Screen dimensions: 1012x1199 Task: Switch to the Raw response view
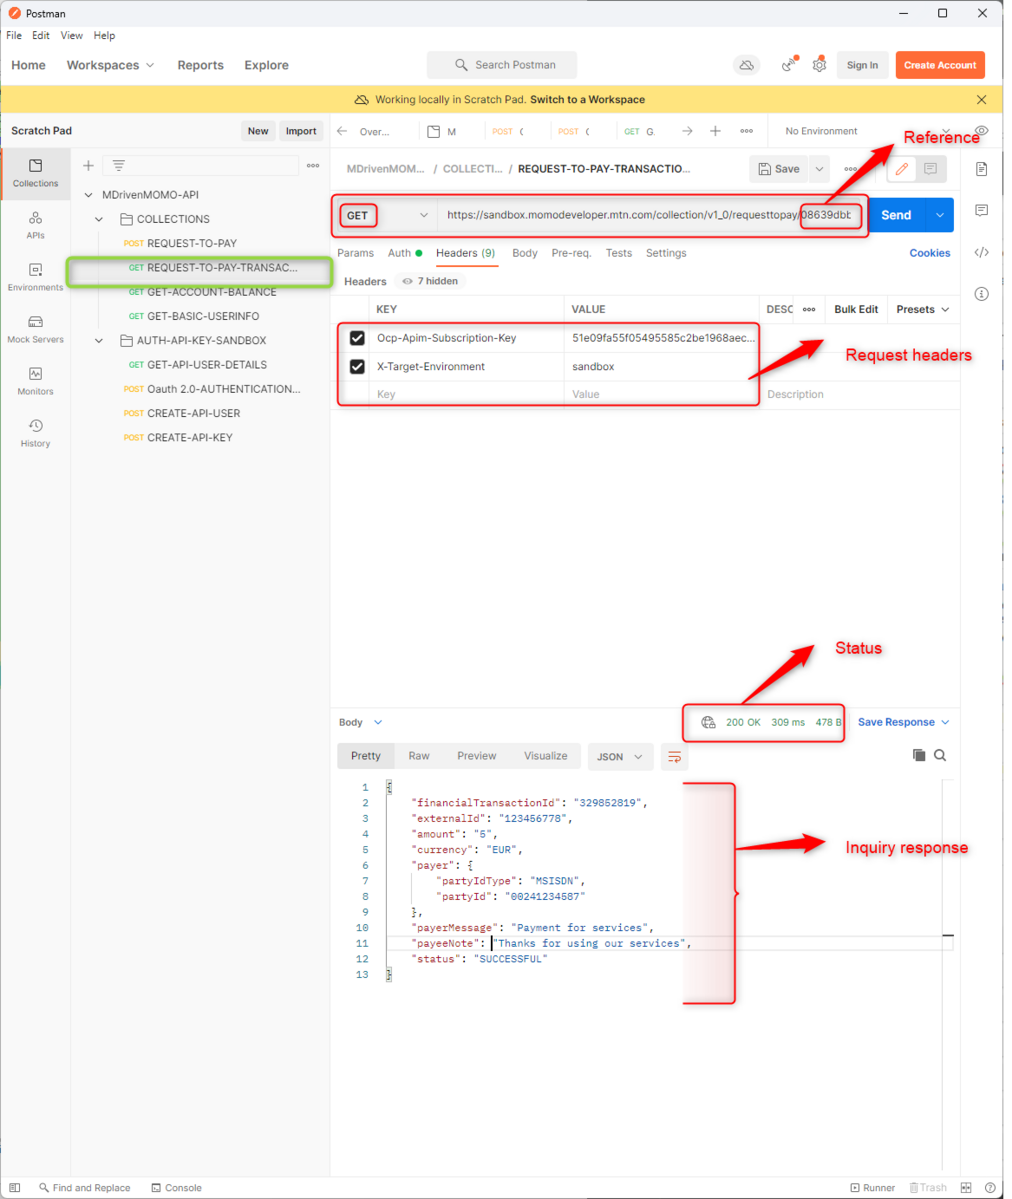pos(418,755)
